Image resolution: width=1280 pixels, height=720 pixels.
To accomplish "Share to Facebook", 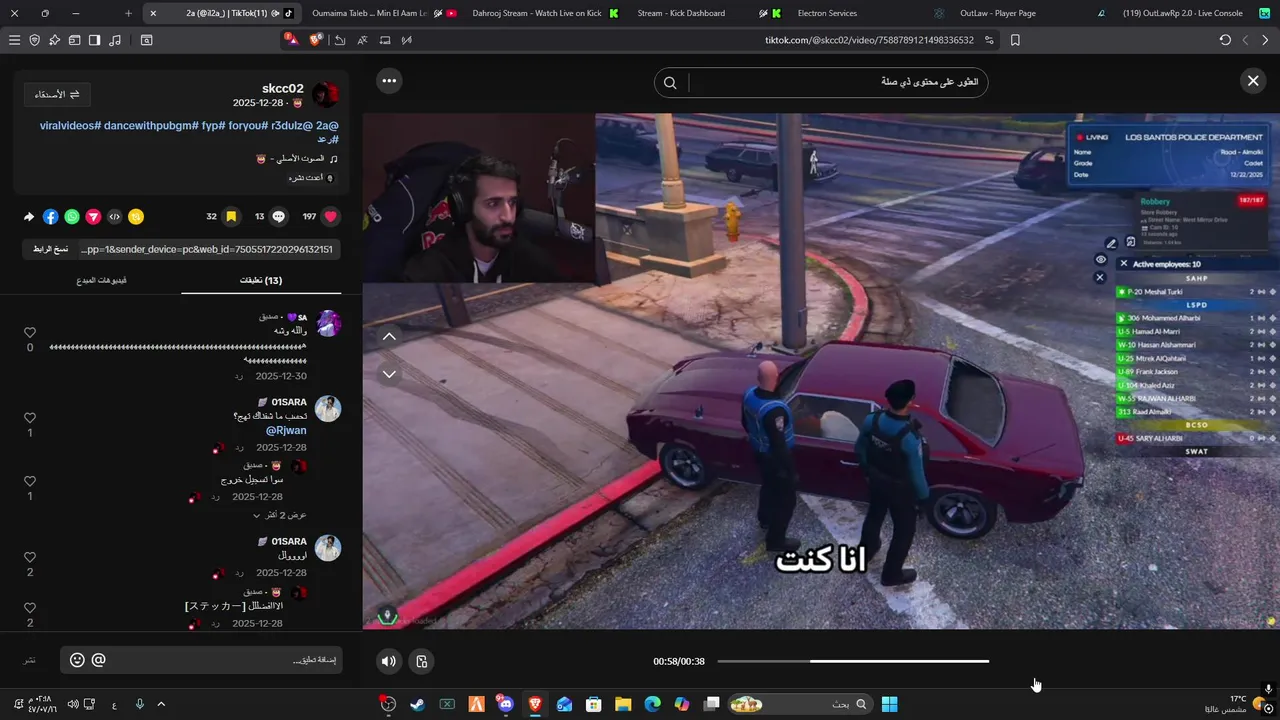I will click(50, 216).
